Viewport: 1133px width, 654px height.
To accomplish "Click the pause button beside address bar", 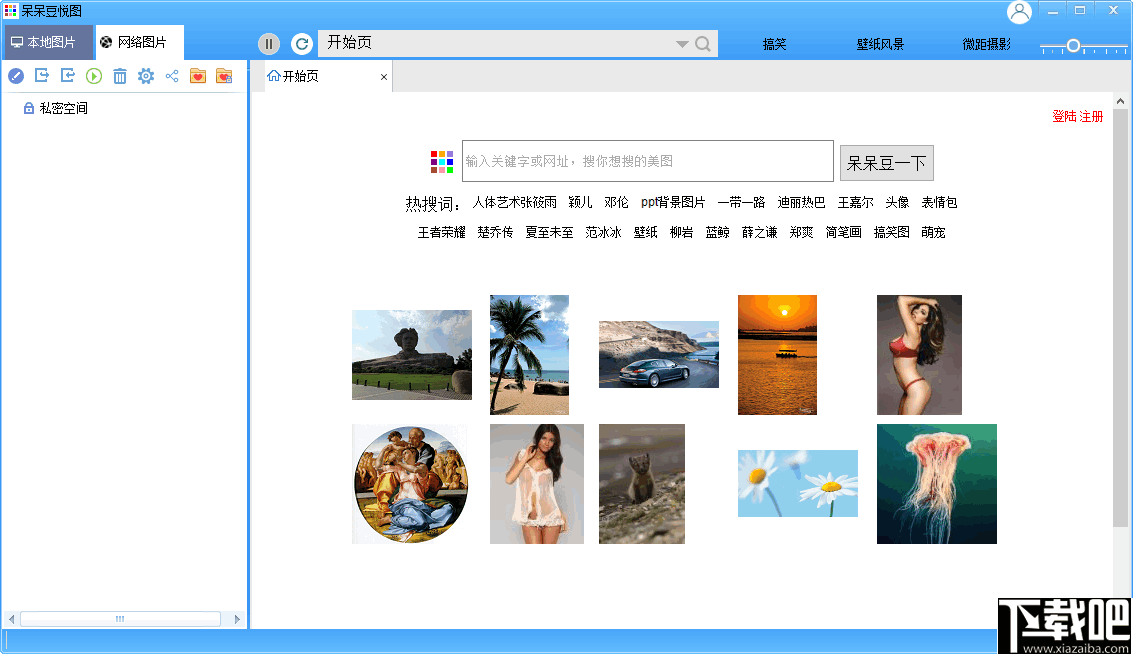I will [x=269, y=44].
